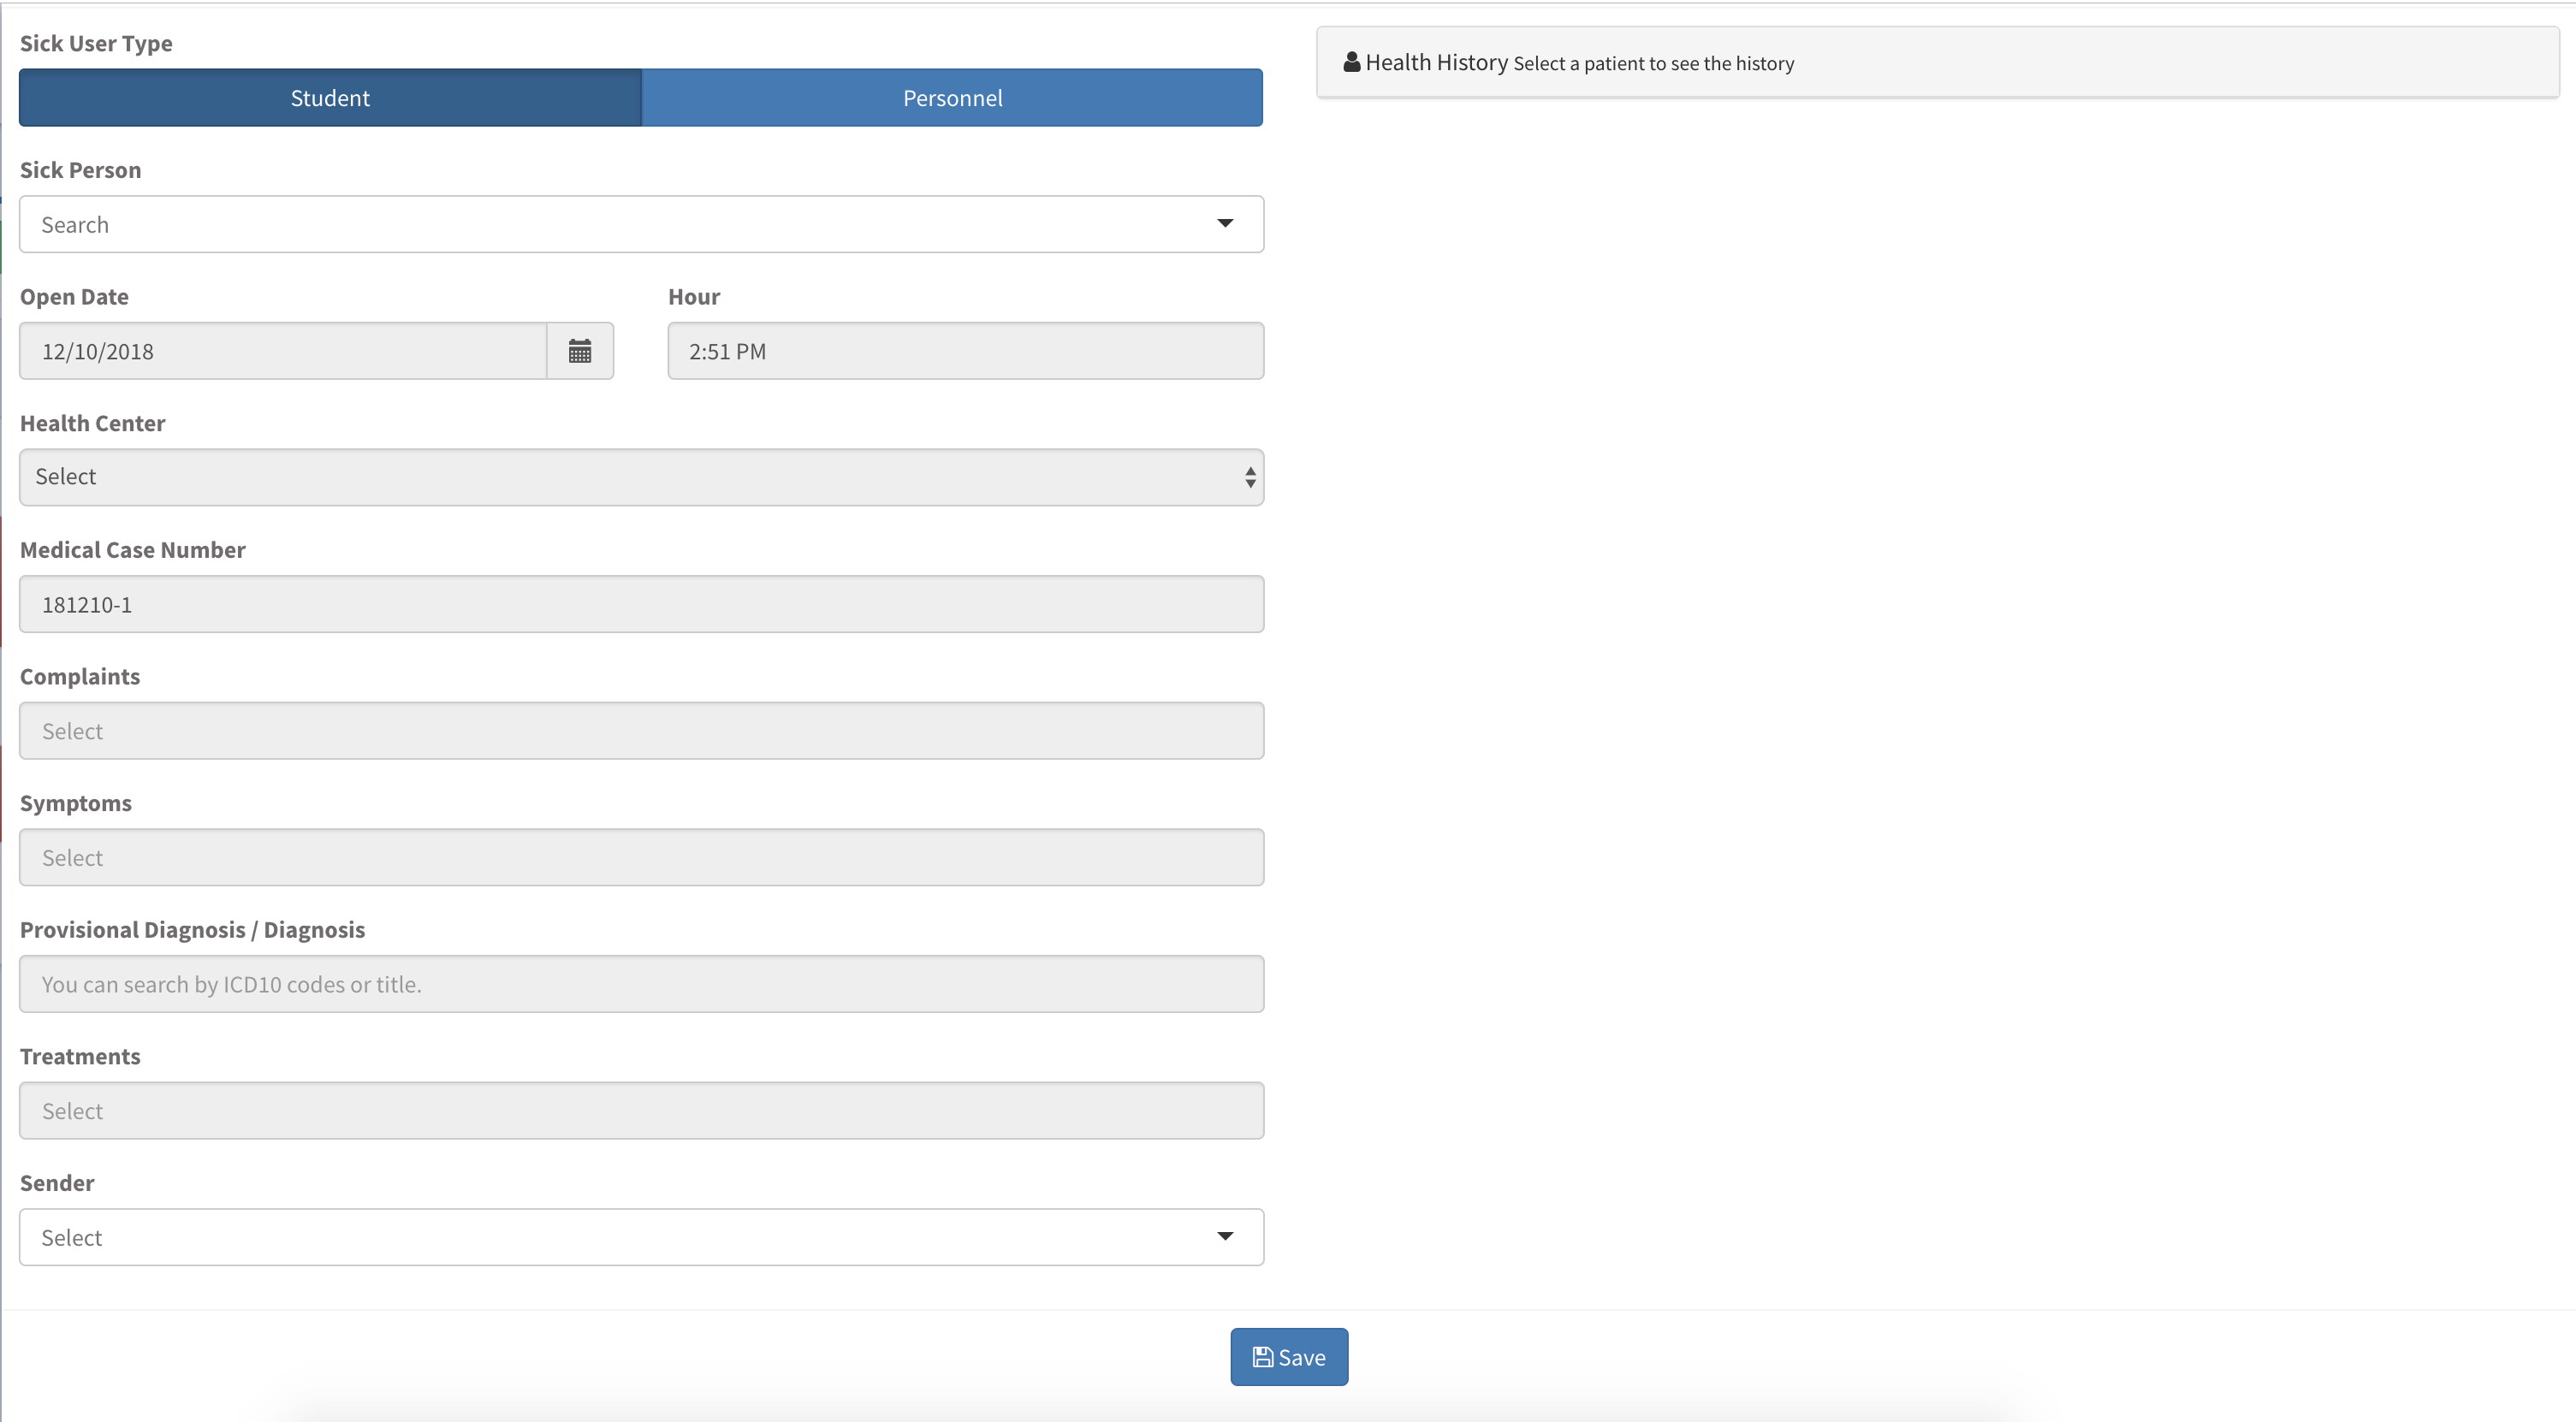Open the Symptoms select field

point(640,857)
